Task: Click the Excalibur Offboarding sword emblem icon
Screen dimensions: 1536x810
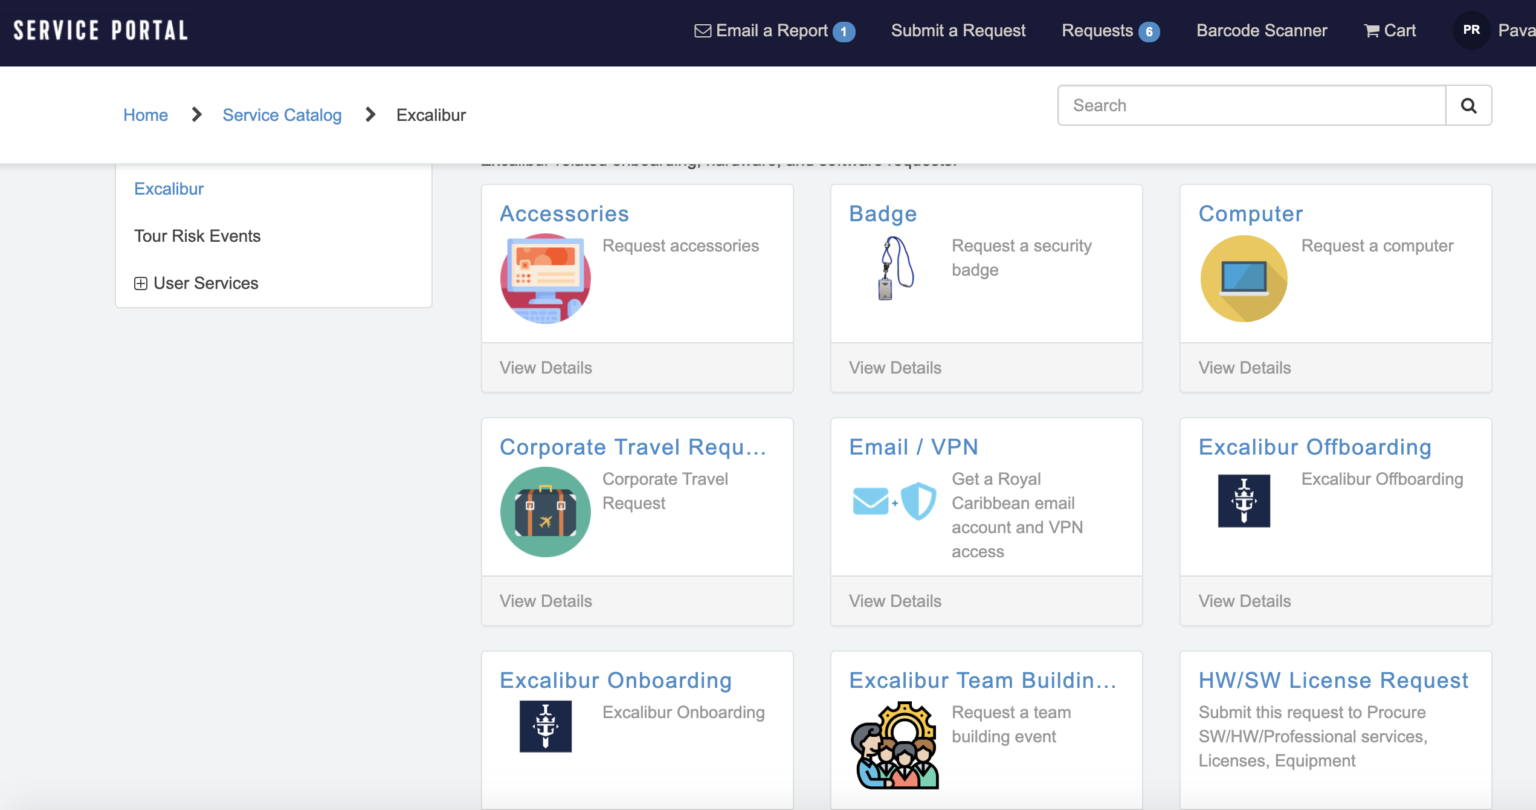Action: 1243,501
